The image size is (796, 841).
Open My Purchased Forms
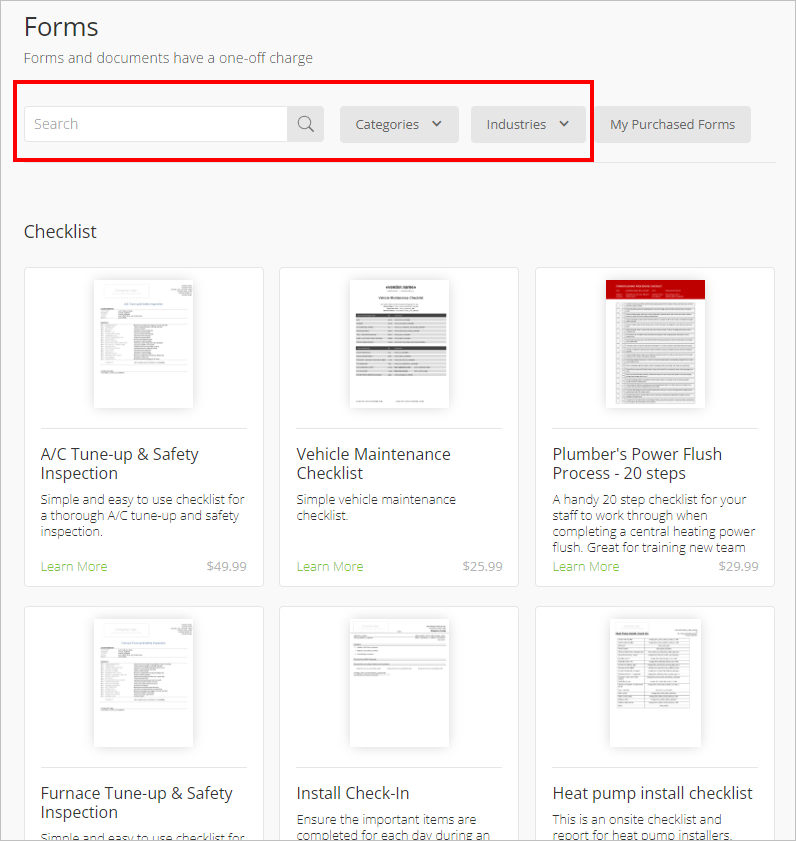[x=672, y=124]
